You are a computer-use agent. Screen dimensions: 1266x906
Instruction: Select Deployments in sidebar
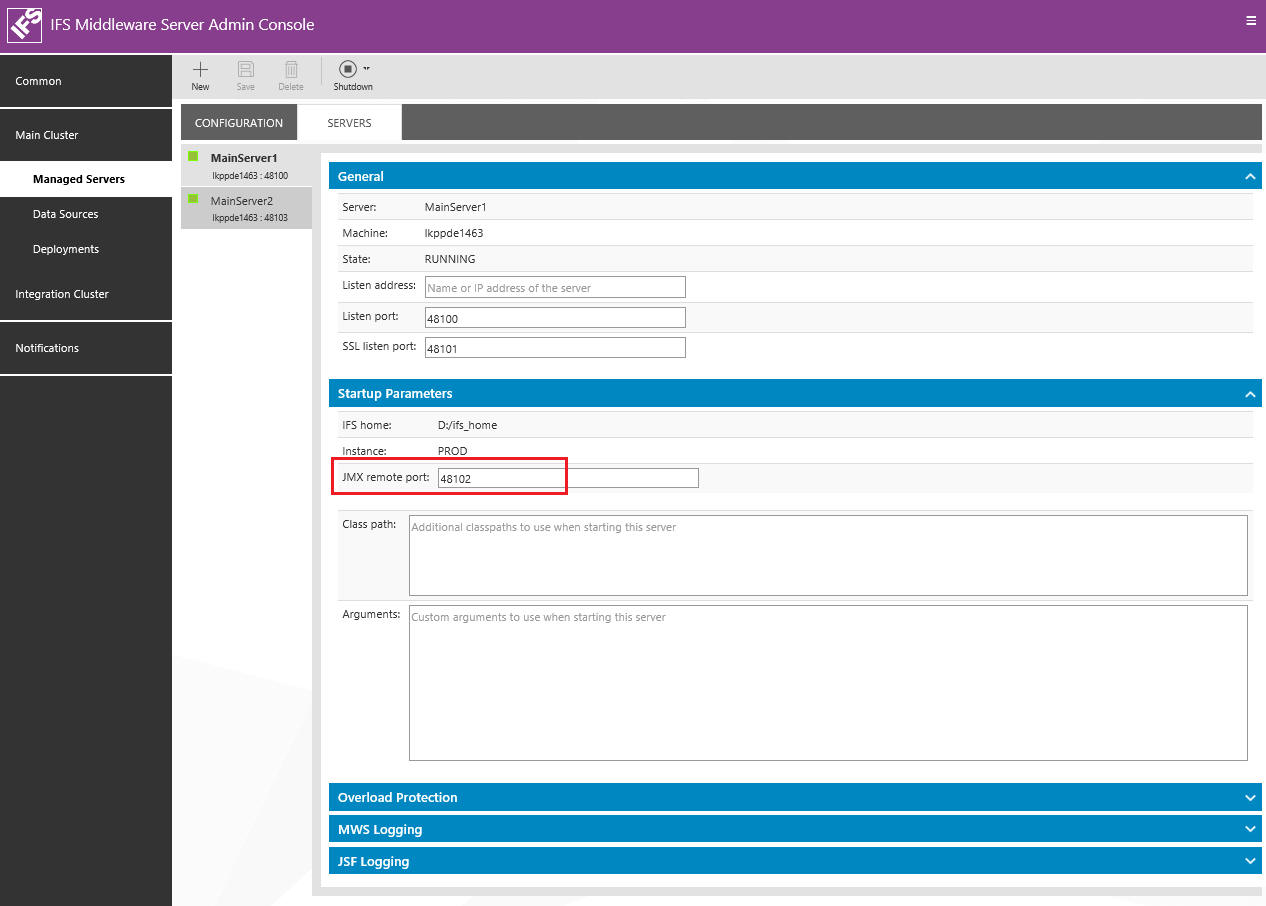(x=86, y=249)
